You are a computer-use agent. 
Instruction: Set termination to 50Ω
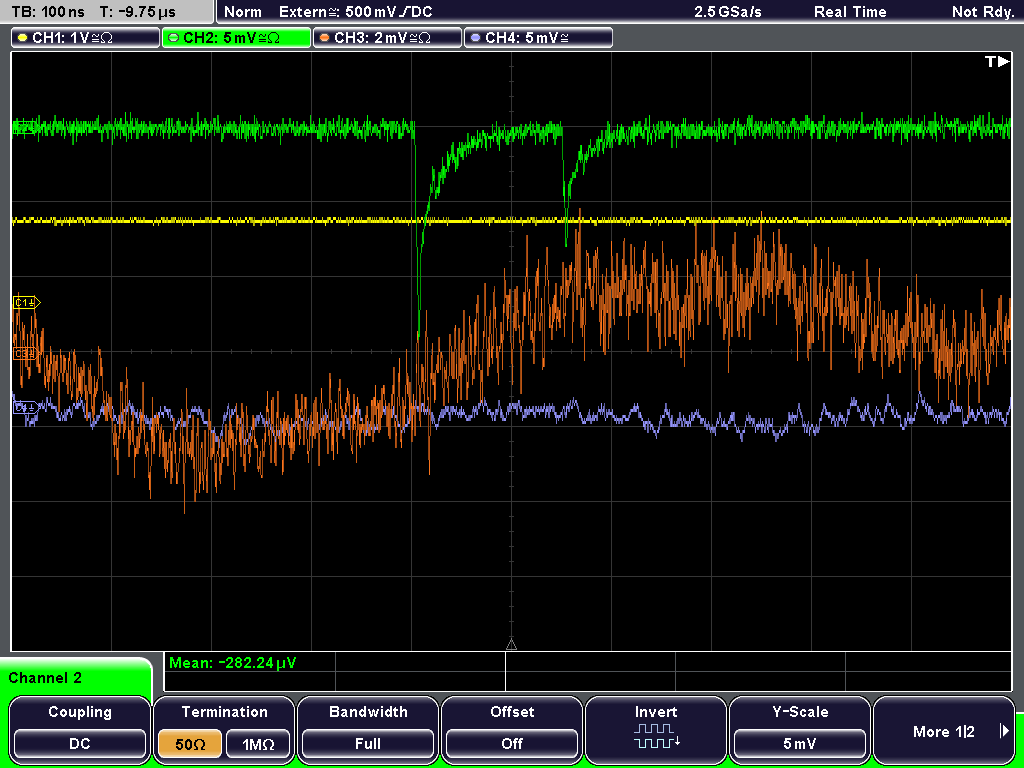point(190,744)
